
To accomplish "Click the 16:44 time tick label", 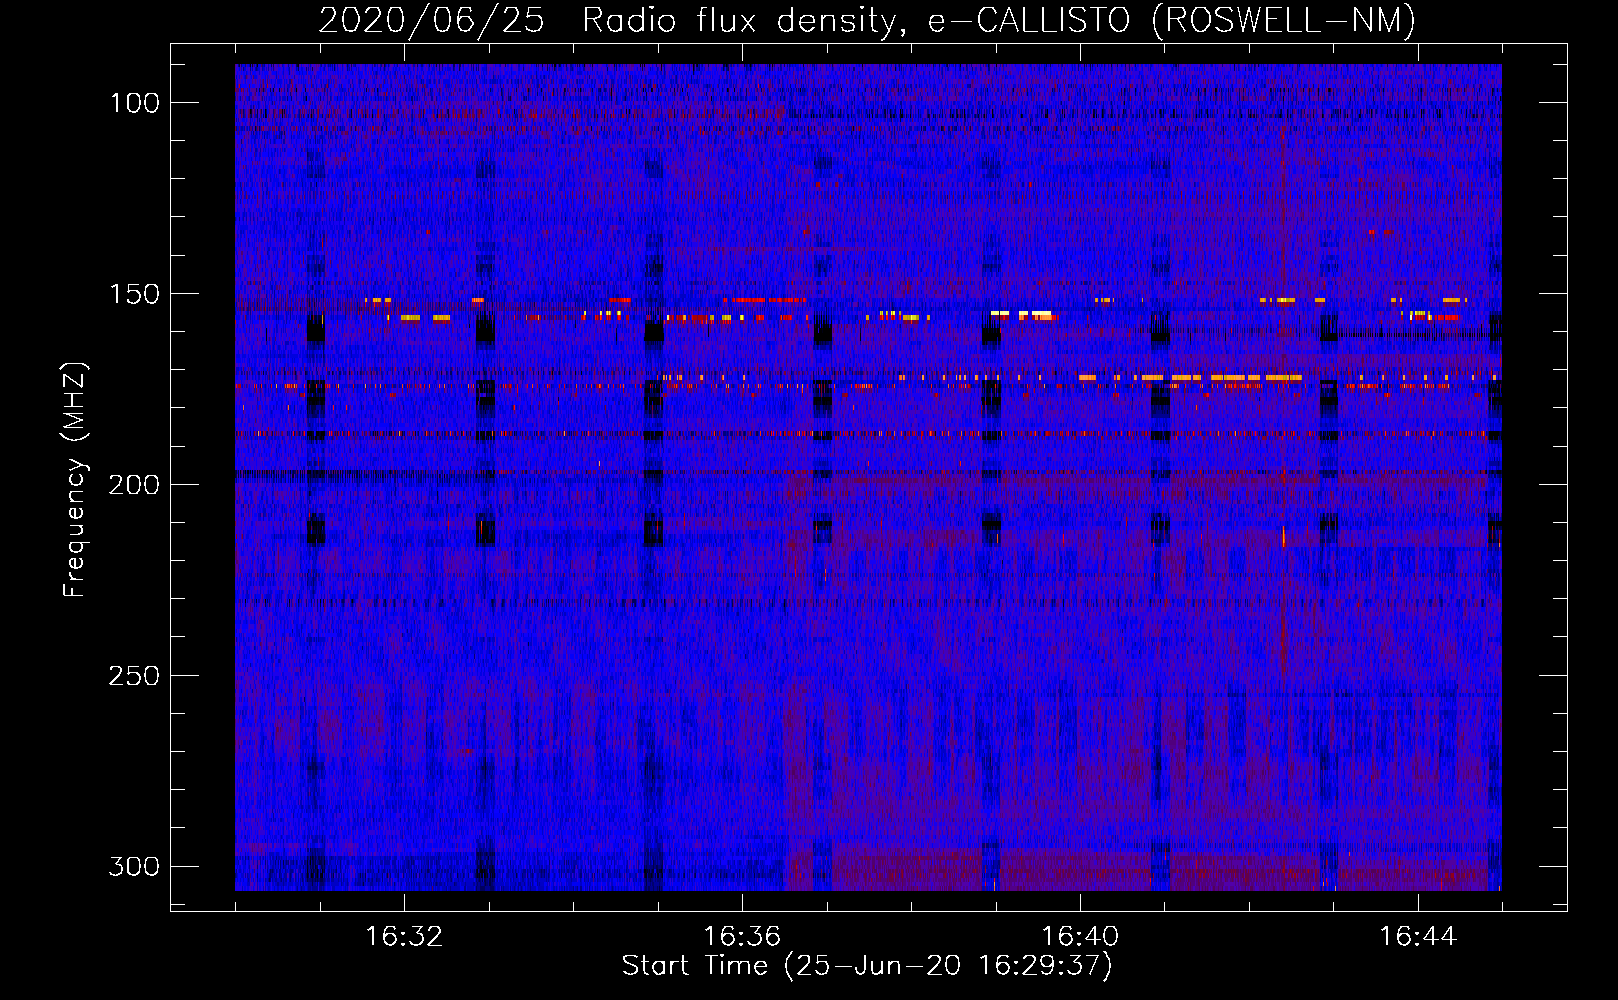I will 1418,937.
